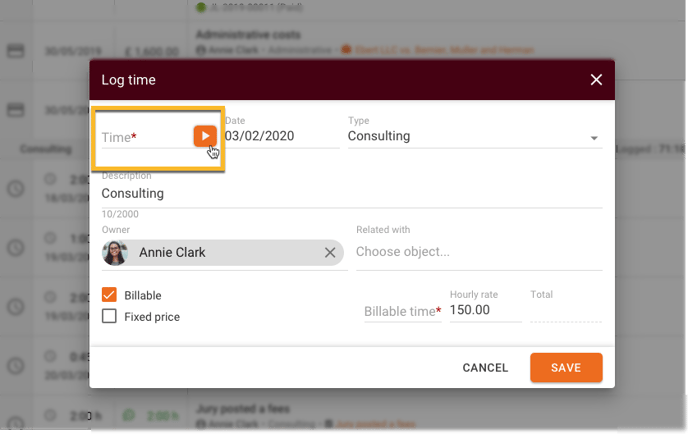Open the Type dropdown arrow

pyautogui.click(x=594, y=138)
